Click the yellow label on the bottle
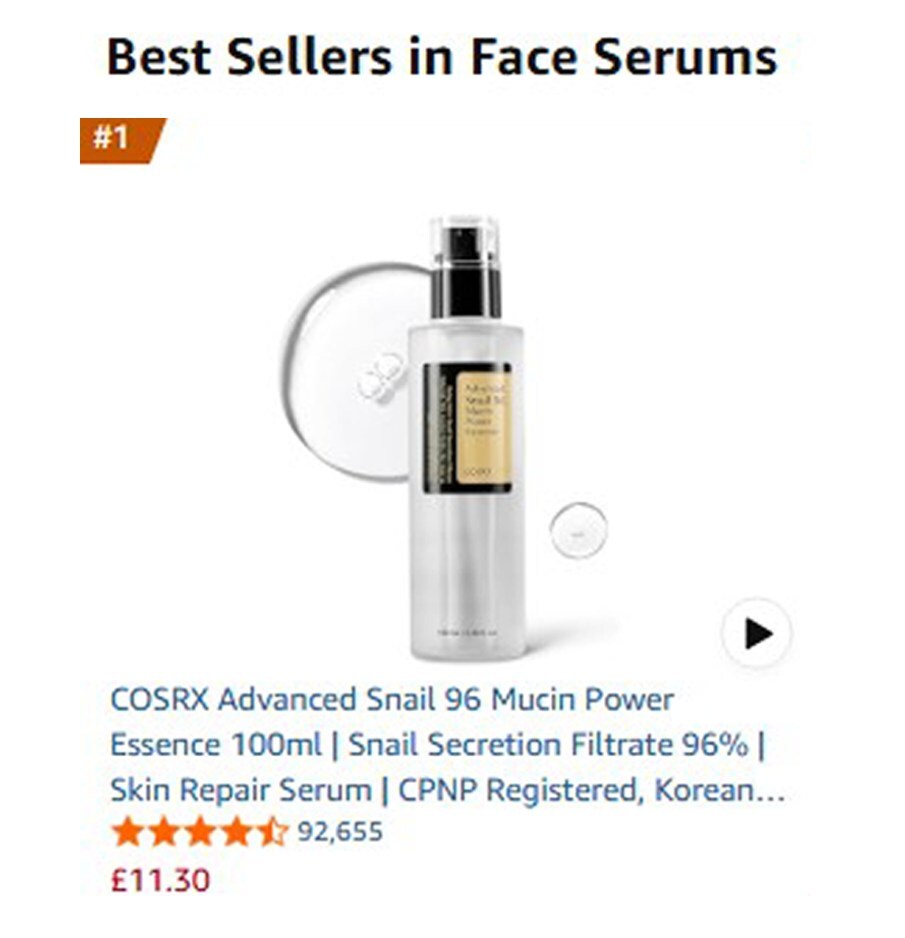Viewport: 905px width, 938px height. pyautogui.click(x=485, y=427)
